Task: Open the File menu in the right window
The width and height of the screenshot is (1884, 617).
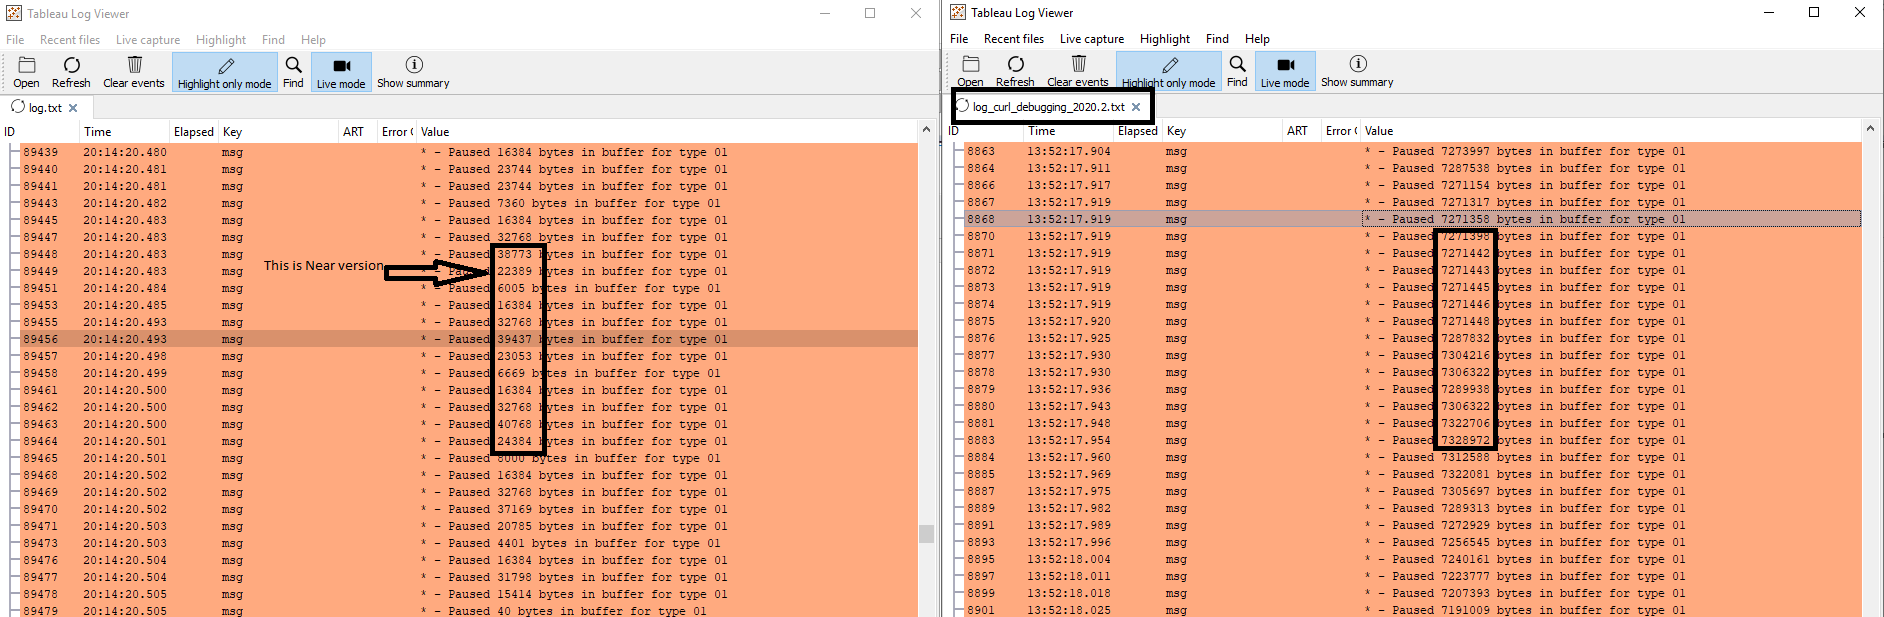Action: [959, 39]
